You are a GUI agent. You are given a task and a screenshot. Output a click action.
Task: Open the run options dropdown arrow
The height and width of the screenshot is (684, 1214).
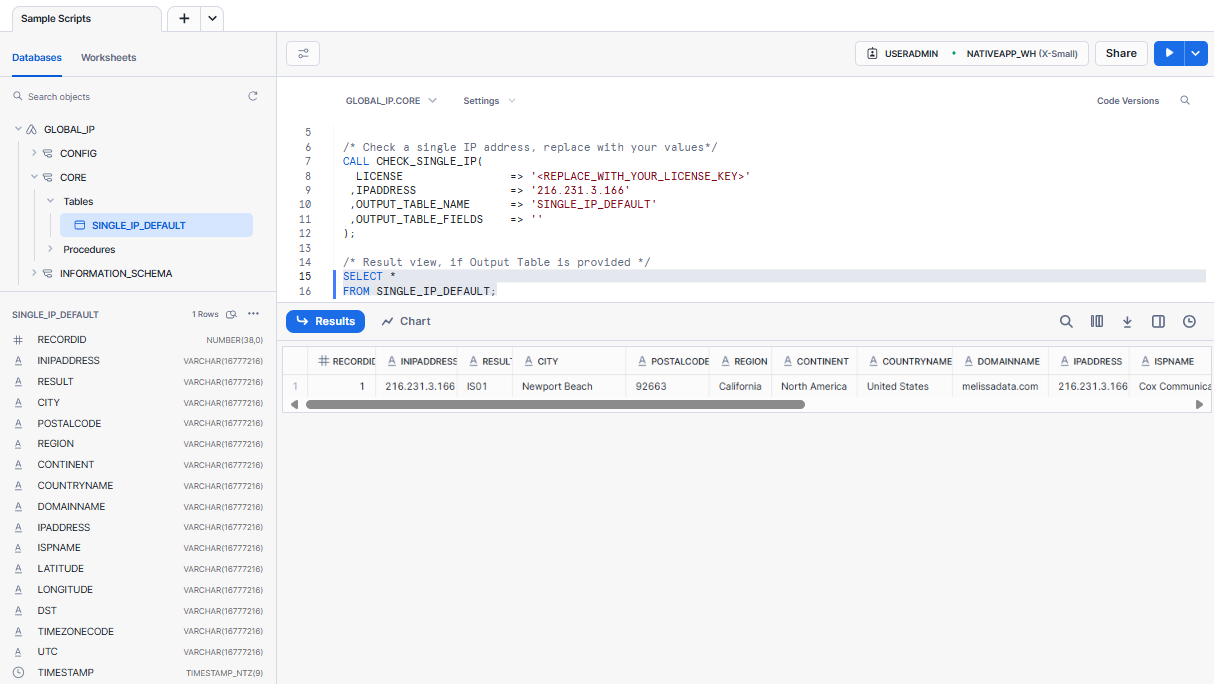click(x=1197, y=53)
